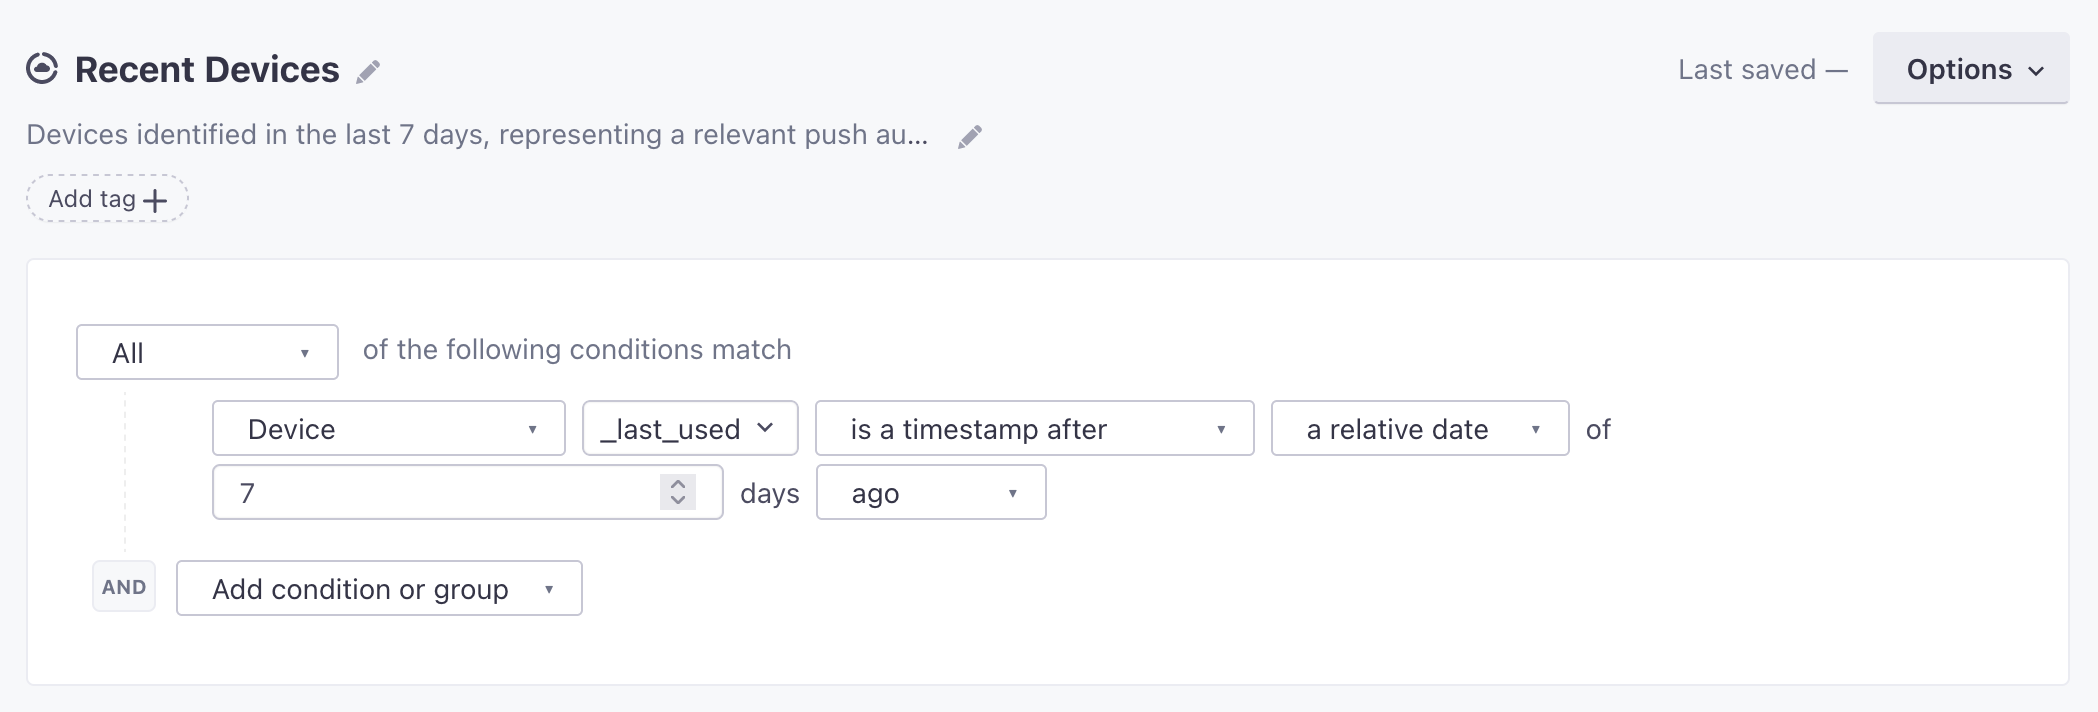Image resolution: width=2098 pixels, height=712 pixels.
Task: Click the Add tag button
Action: 107,199
